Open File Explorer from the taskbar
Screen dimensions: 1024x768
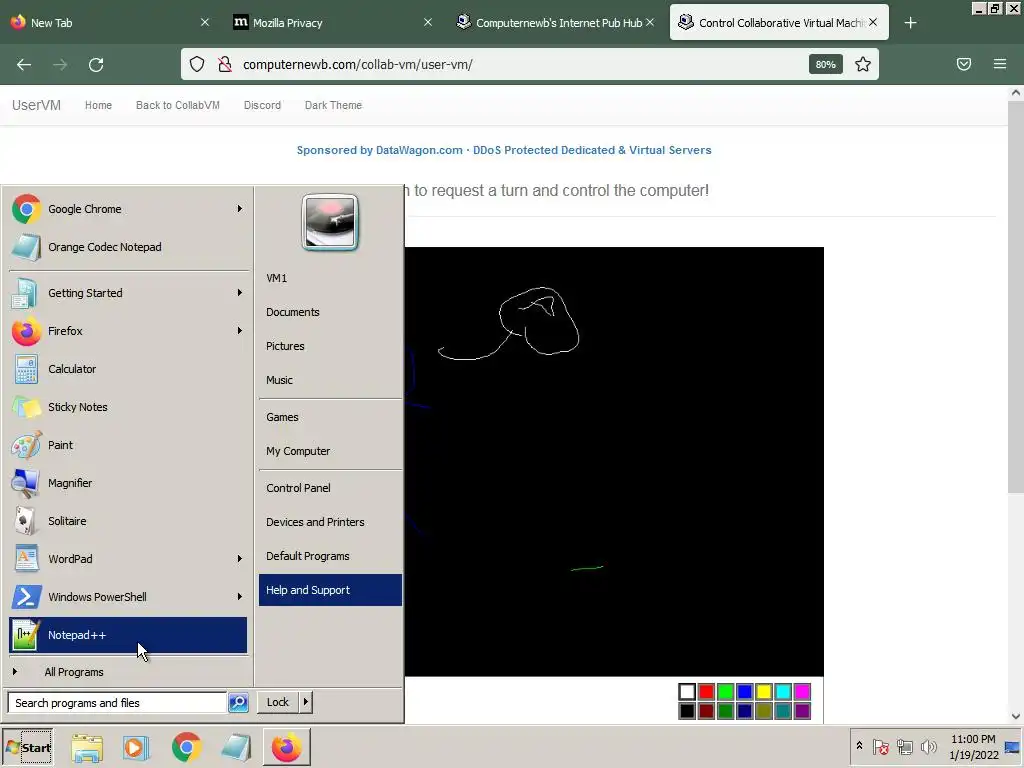[x=87, y=747]
